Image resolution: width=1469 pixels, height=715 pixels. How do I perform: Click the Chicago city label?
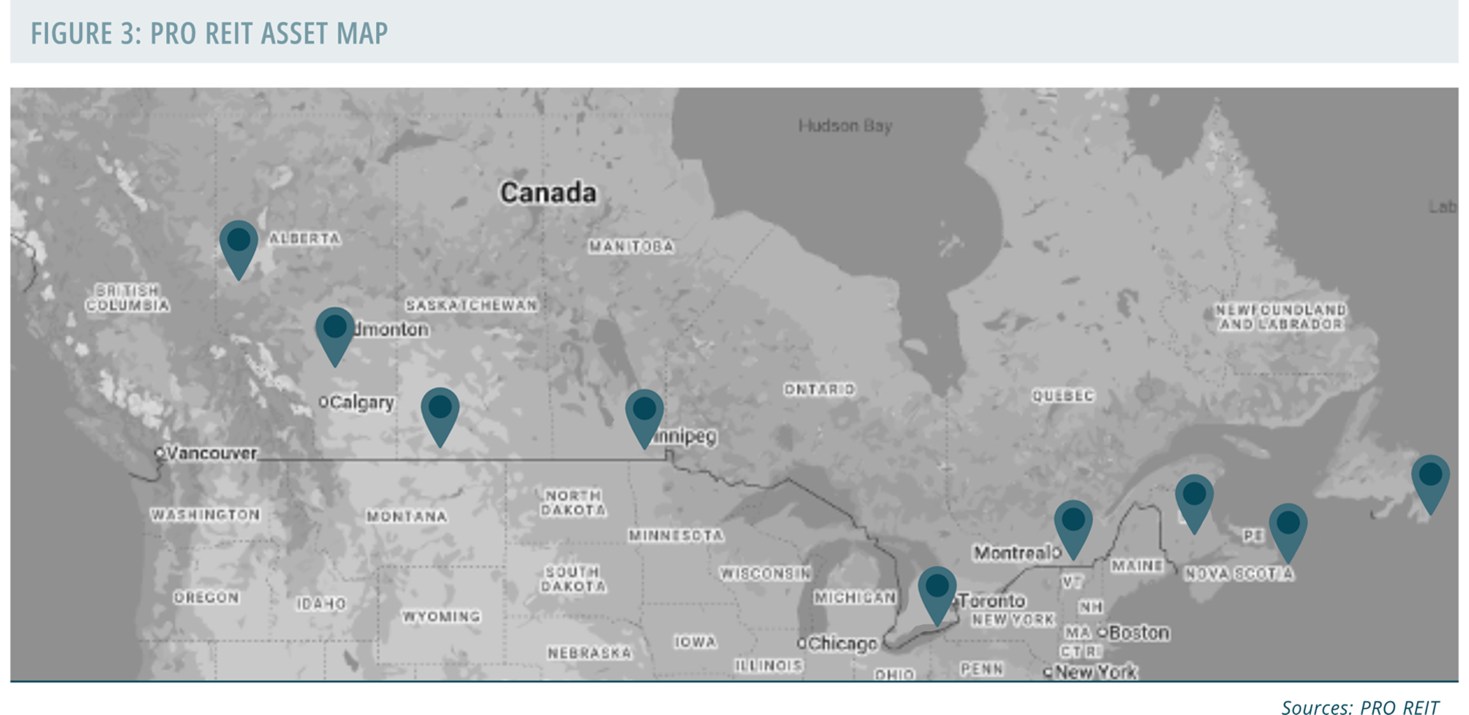(x=843, y=643)
